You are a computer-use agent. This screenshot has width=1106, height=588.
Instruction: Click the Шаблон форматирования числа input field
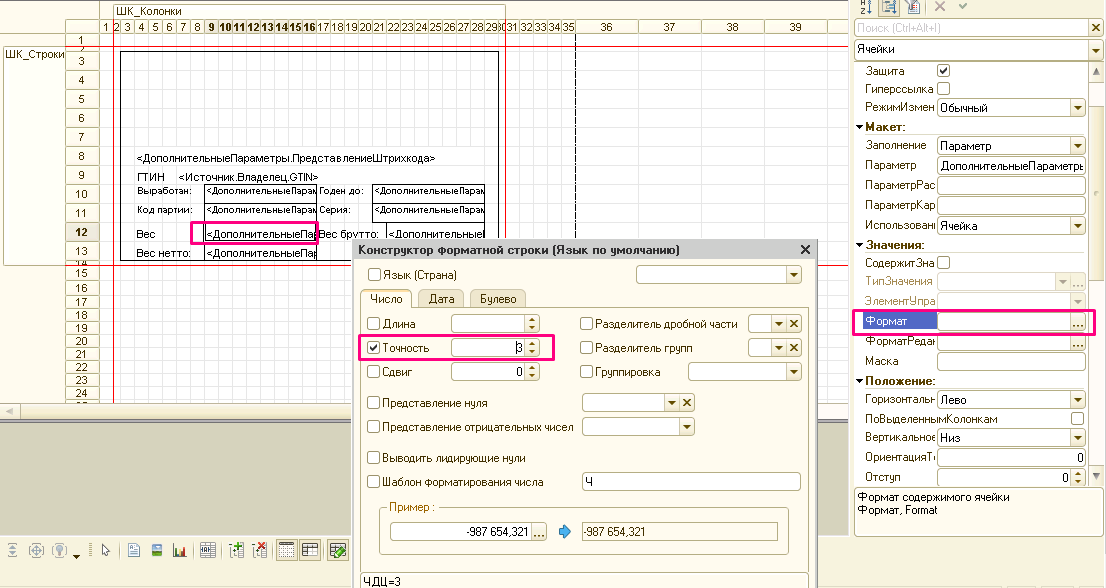(x=691, y=482)
